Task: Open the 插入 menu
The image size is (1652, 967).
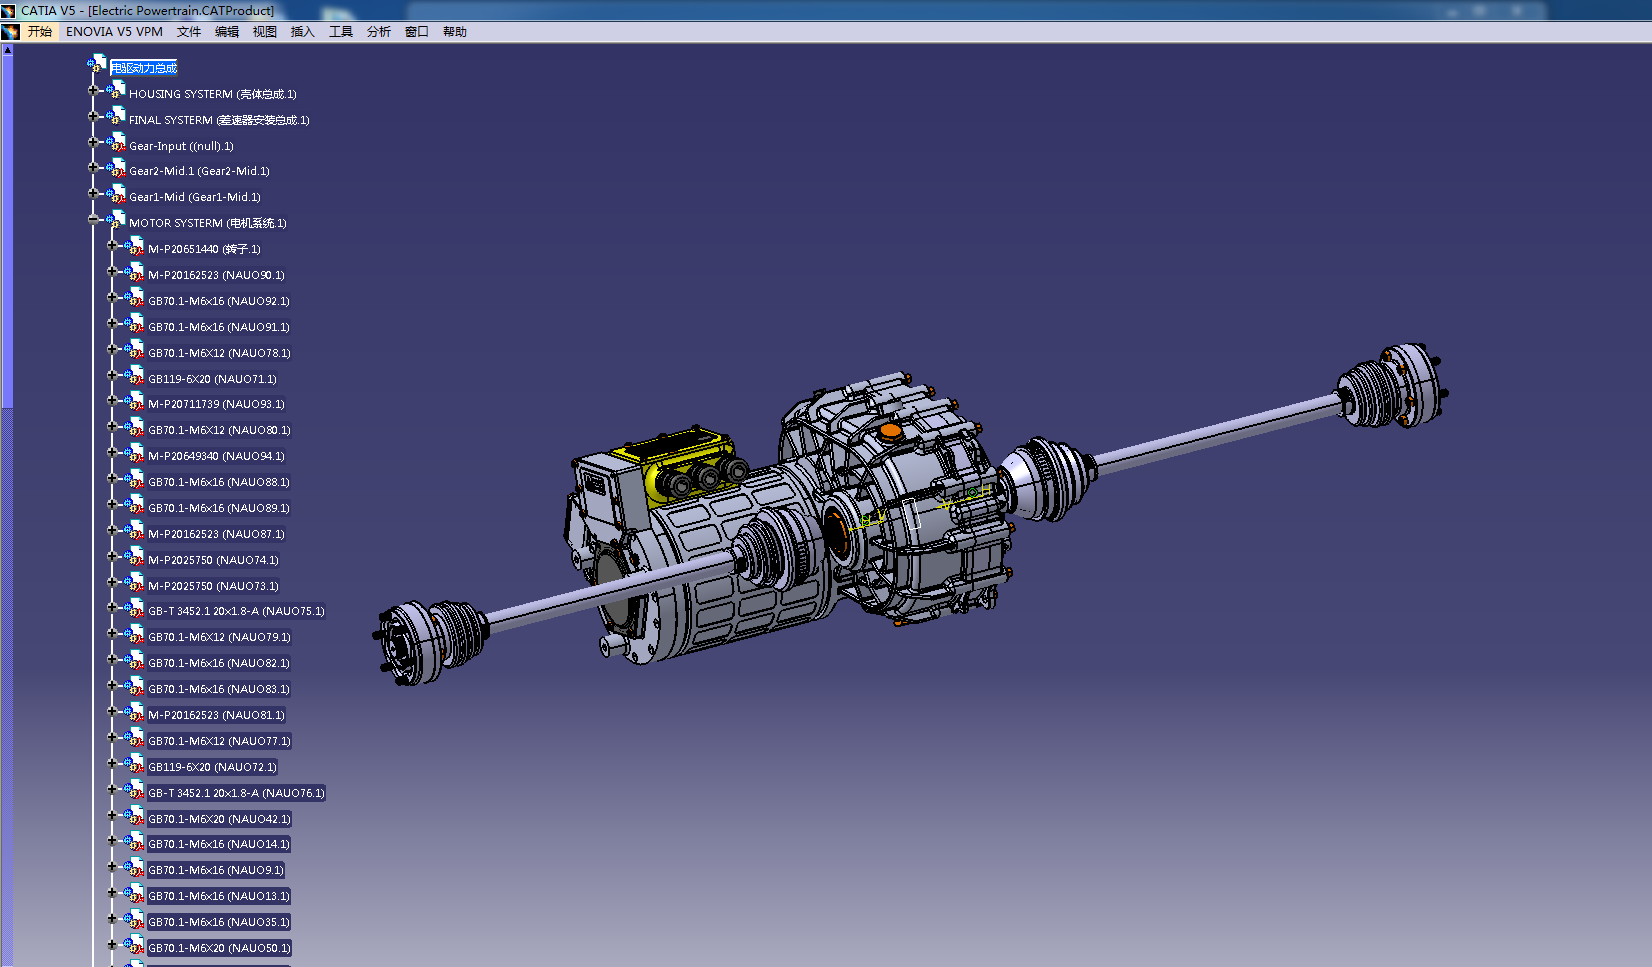Action: click(x=303, y=32)
